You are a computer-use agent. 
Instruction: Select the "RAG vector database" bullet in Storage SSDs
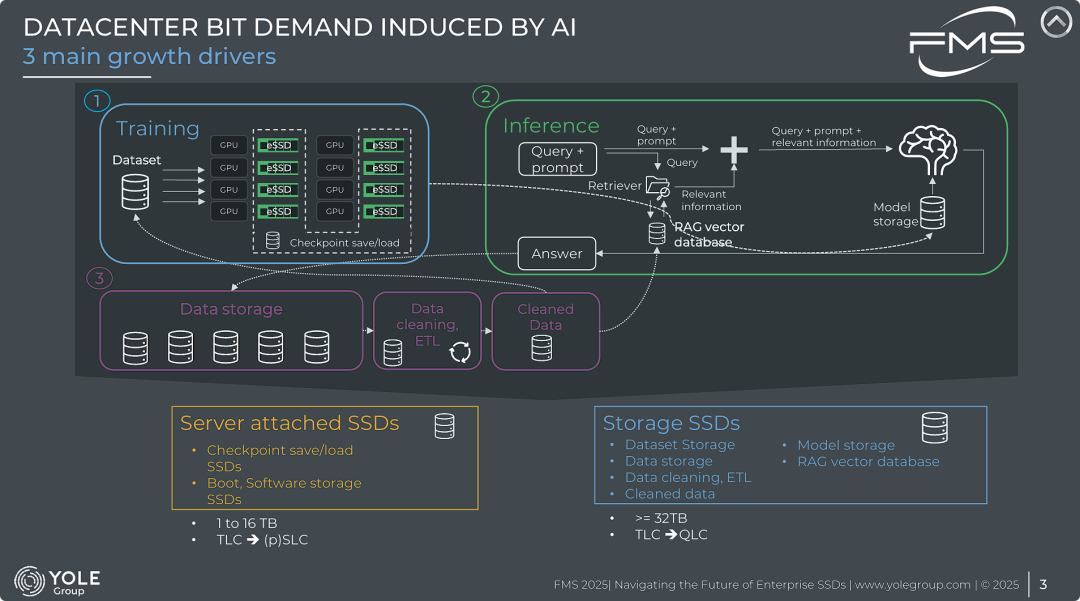click(x=868, y=462)
